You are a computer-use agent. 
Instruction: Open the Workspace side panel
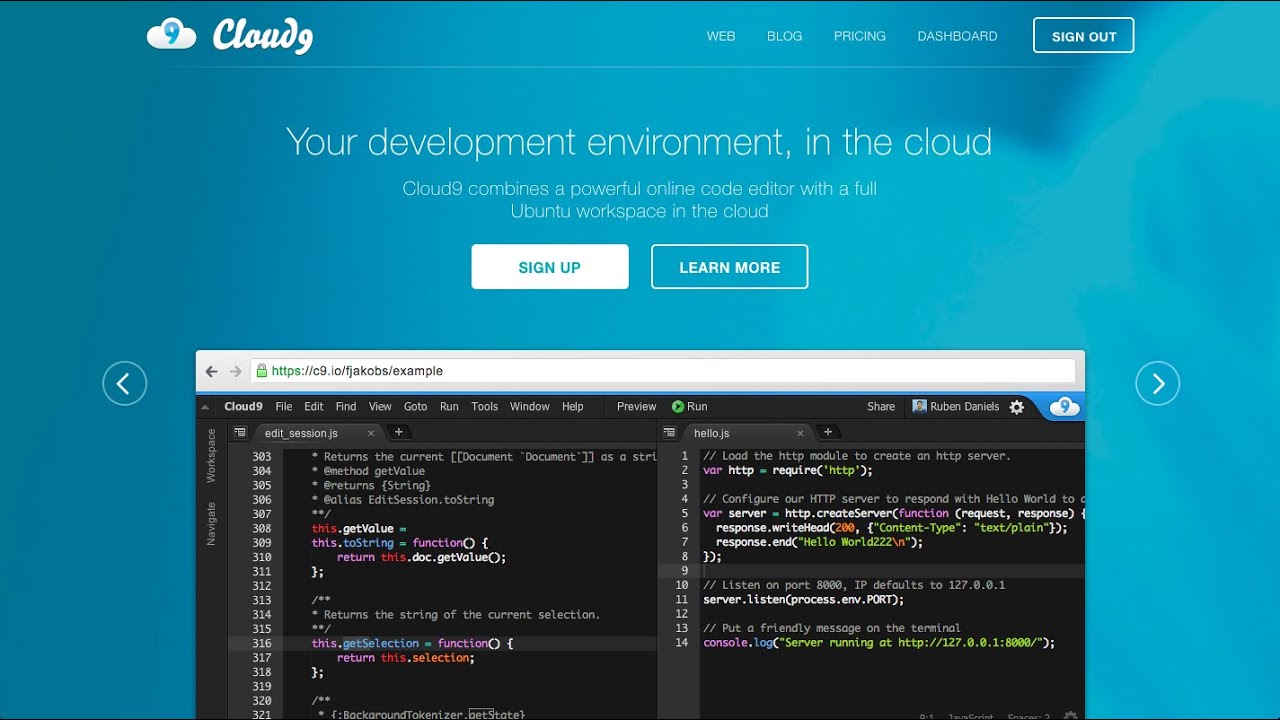click(211, 456)
